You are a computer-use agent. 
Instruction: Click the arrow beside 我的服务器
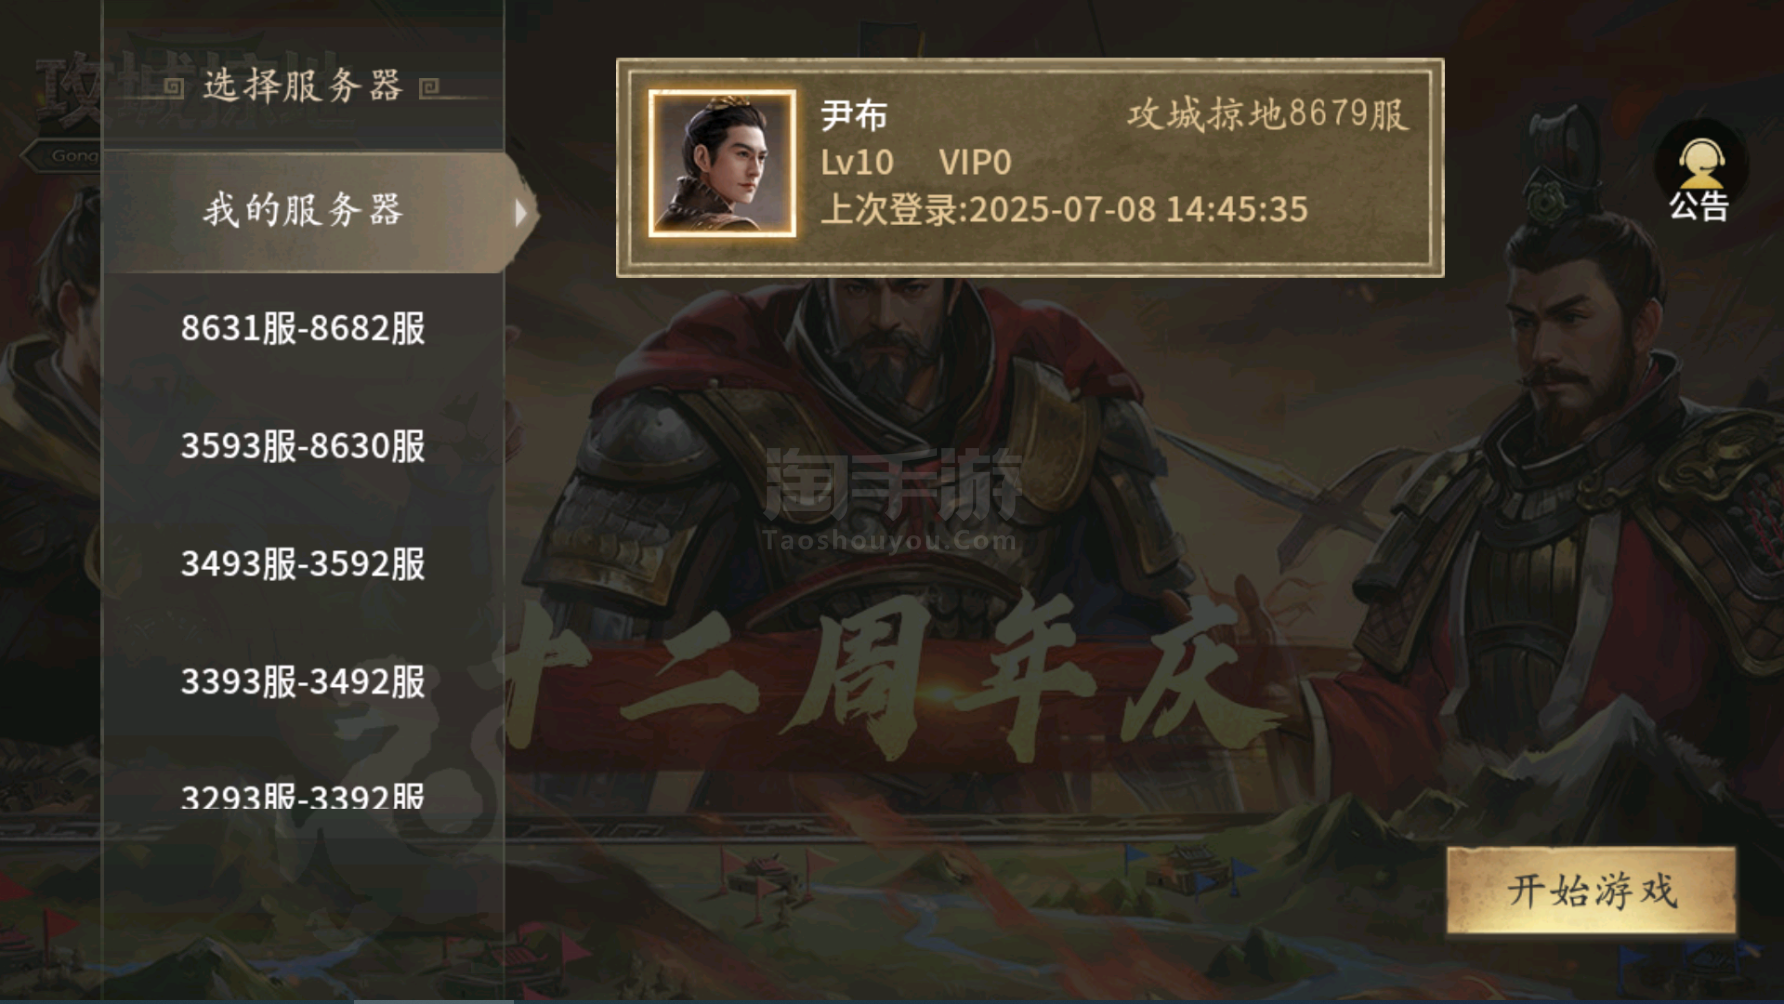pyautogui.click(x=521, y=212)
